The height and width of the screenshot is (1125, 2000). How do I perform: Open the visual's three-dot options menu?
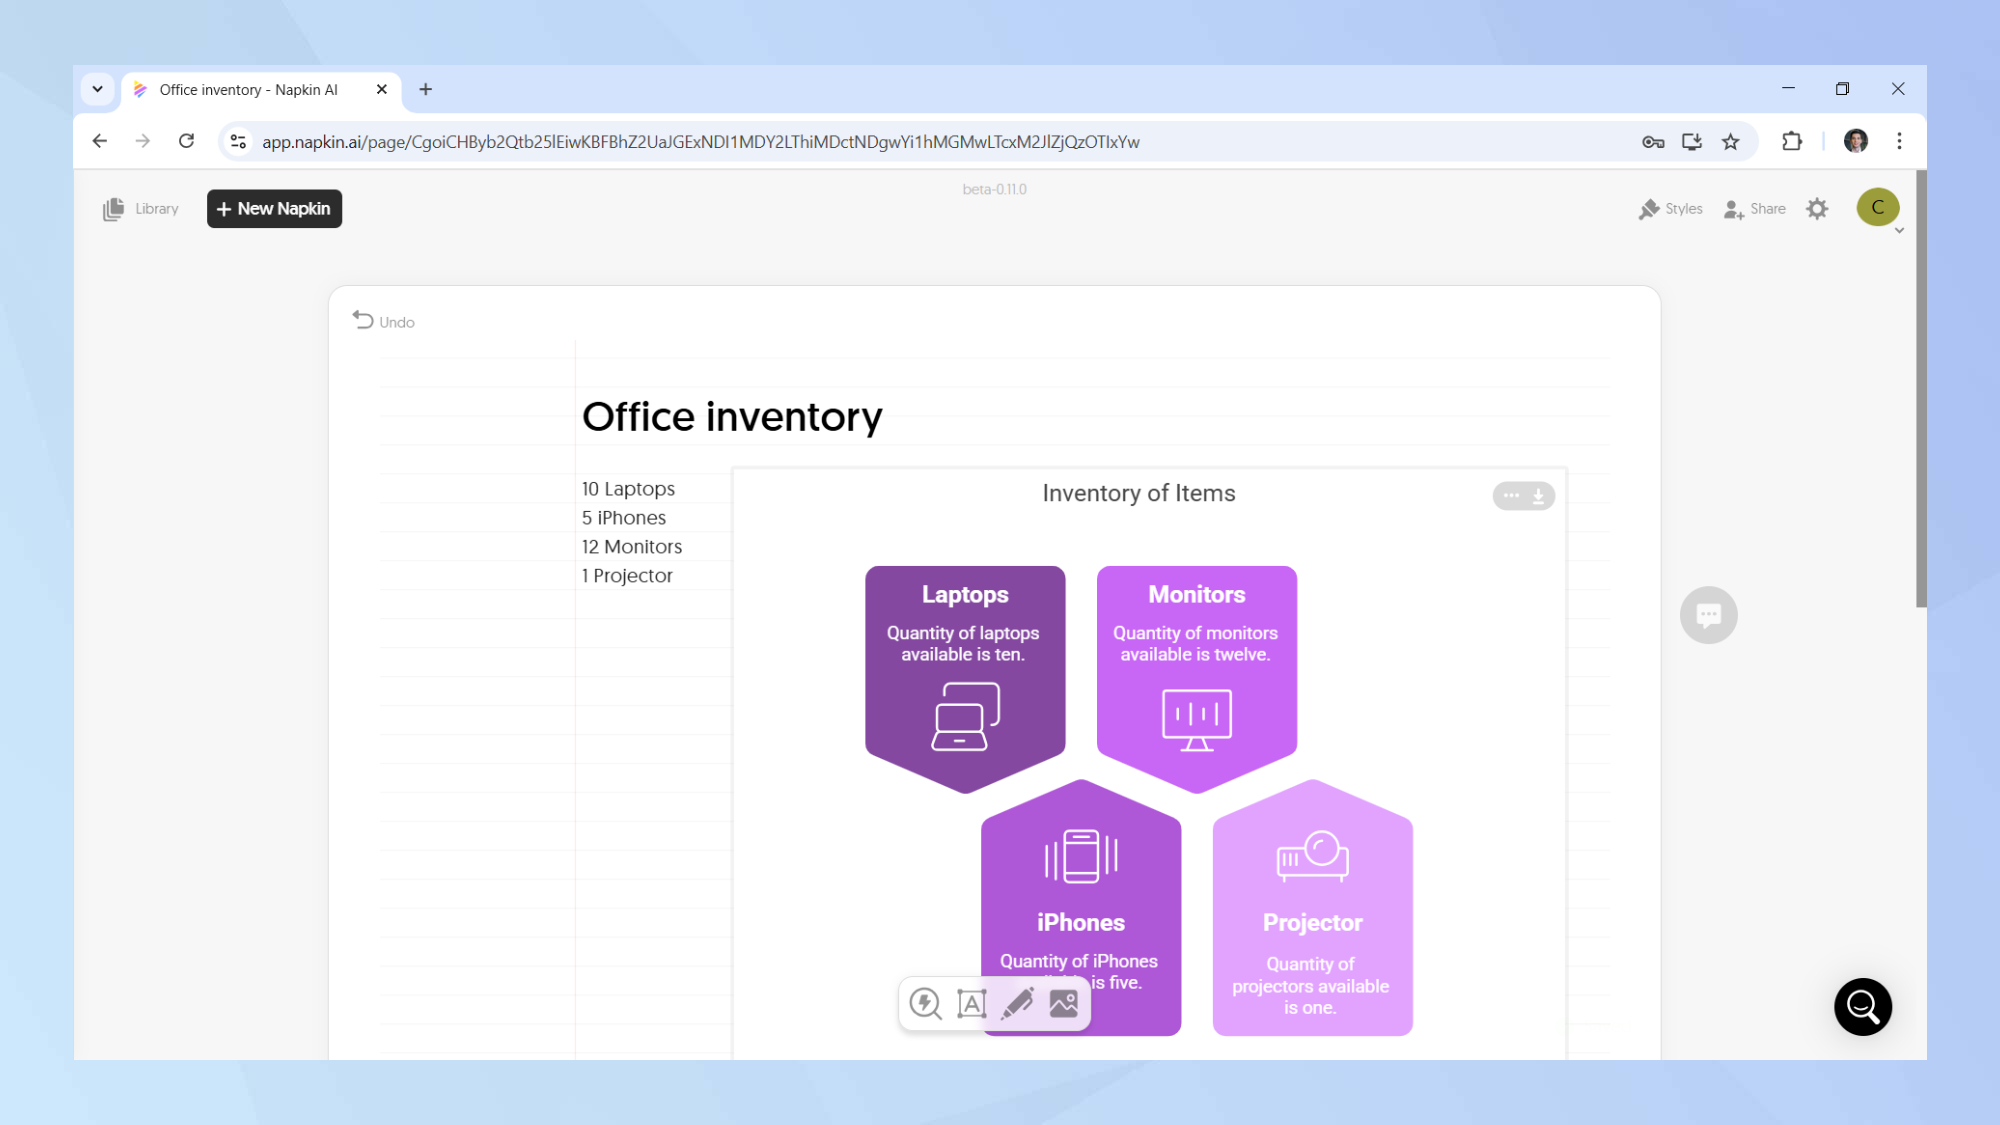tap(1511, 496)
